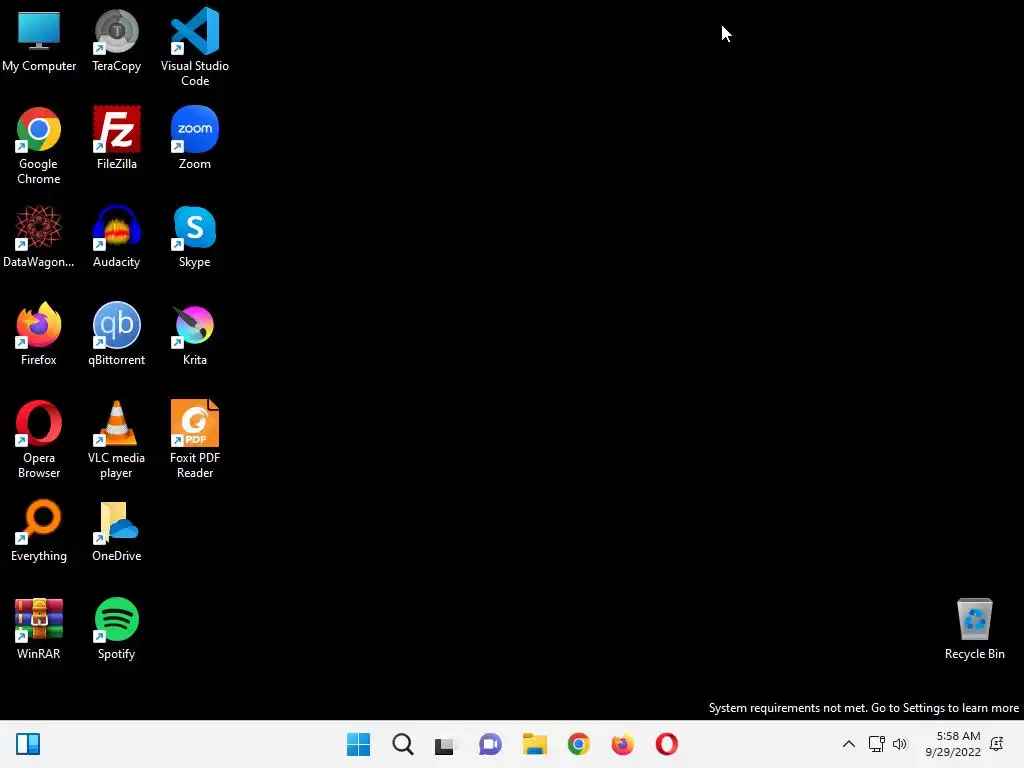Select the Opera Browser desktop shortcut
The width and height of the screenshot is (1024, 768).
click(x=39, y=440)
